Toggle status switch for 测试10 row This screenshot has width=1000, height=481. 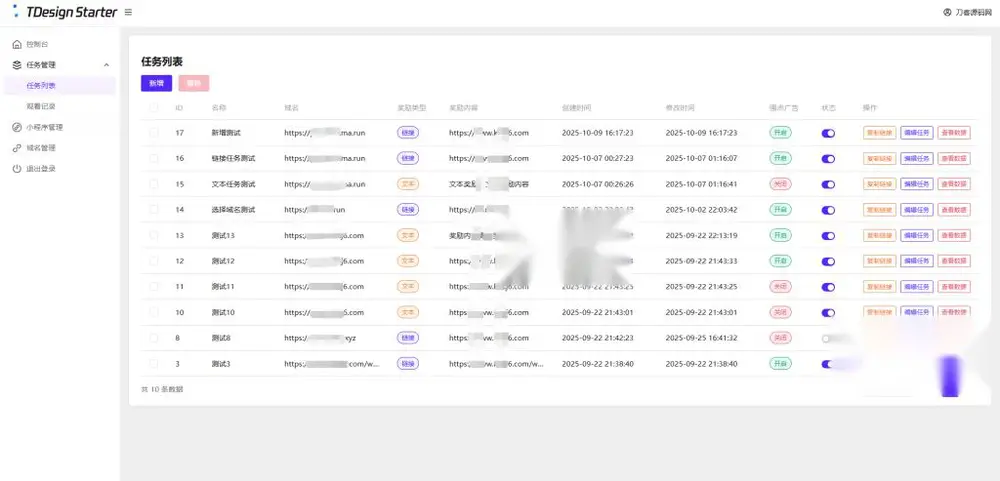pyautogui.click(x=828, y=313)
